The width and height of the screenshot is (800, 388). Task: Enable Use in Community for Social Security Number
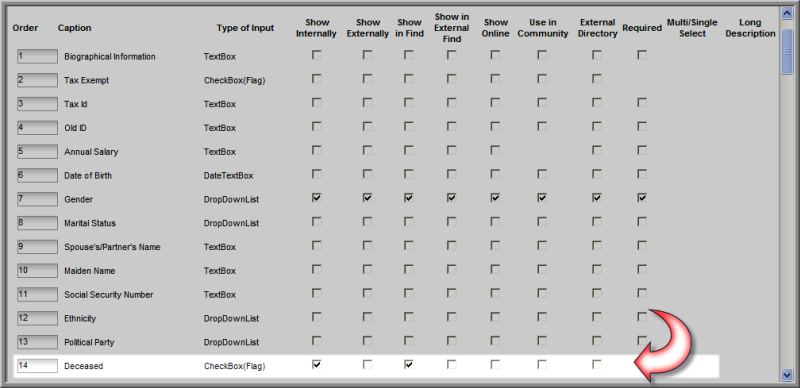point(542,293)
